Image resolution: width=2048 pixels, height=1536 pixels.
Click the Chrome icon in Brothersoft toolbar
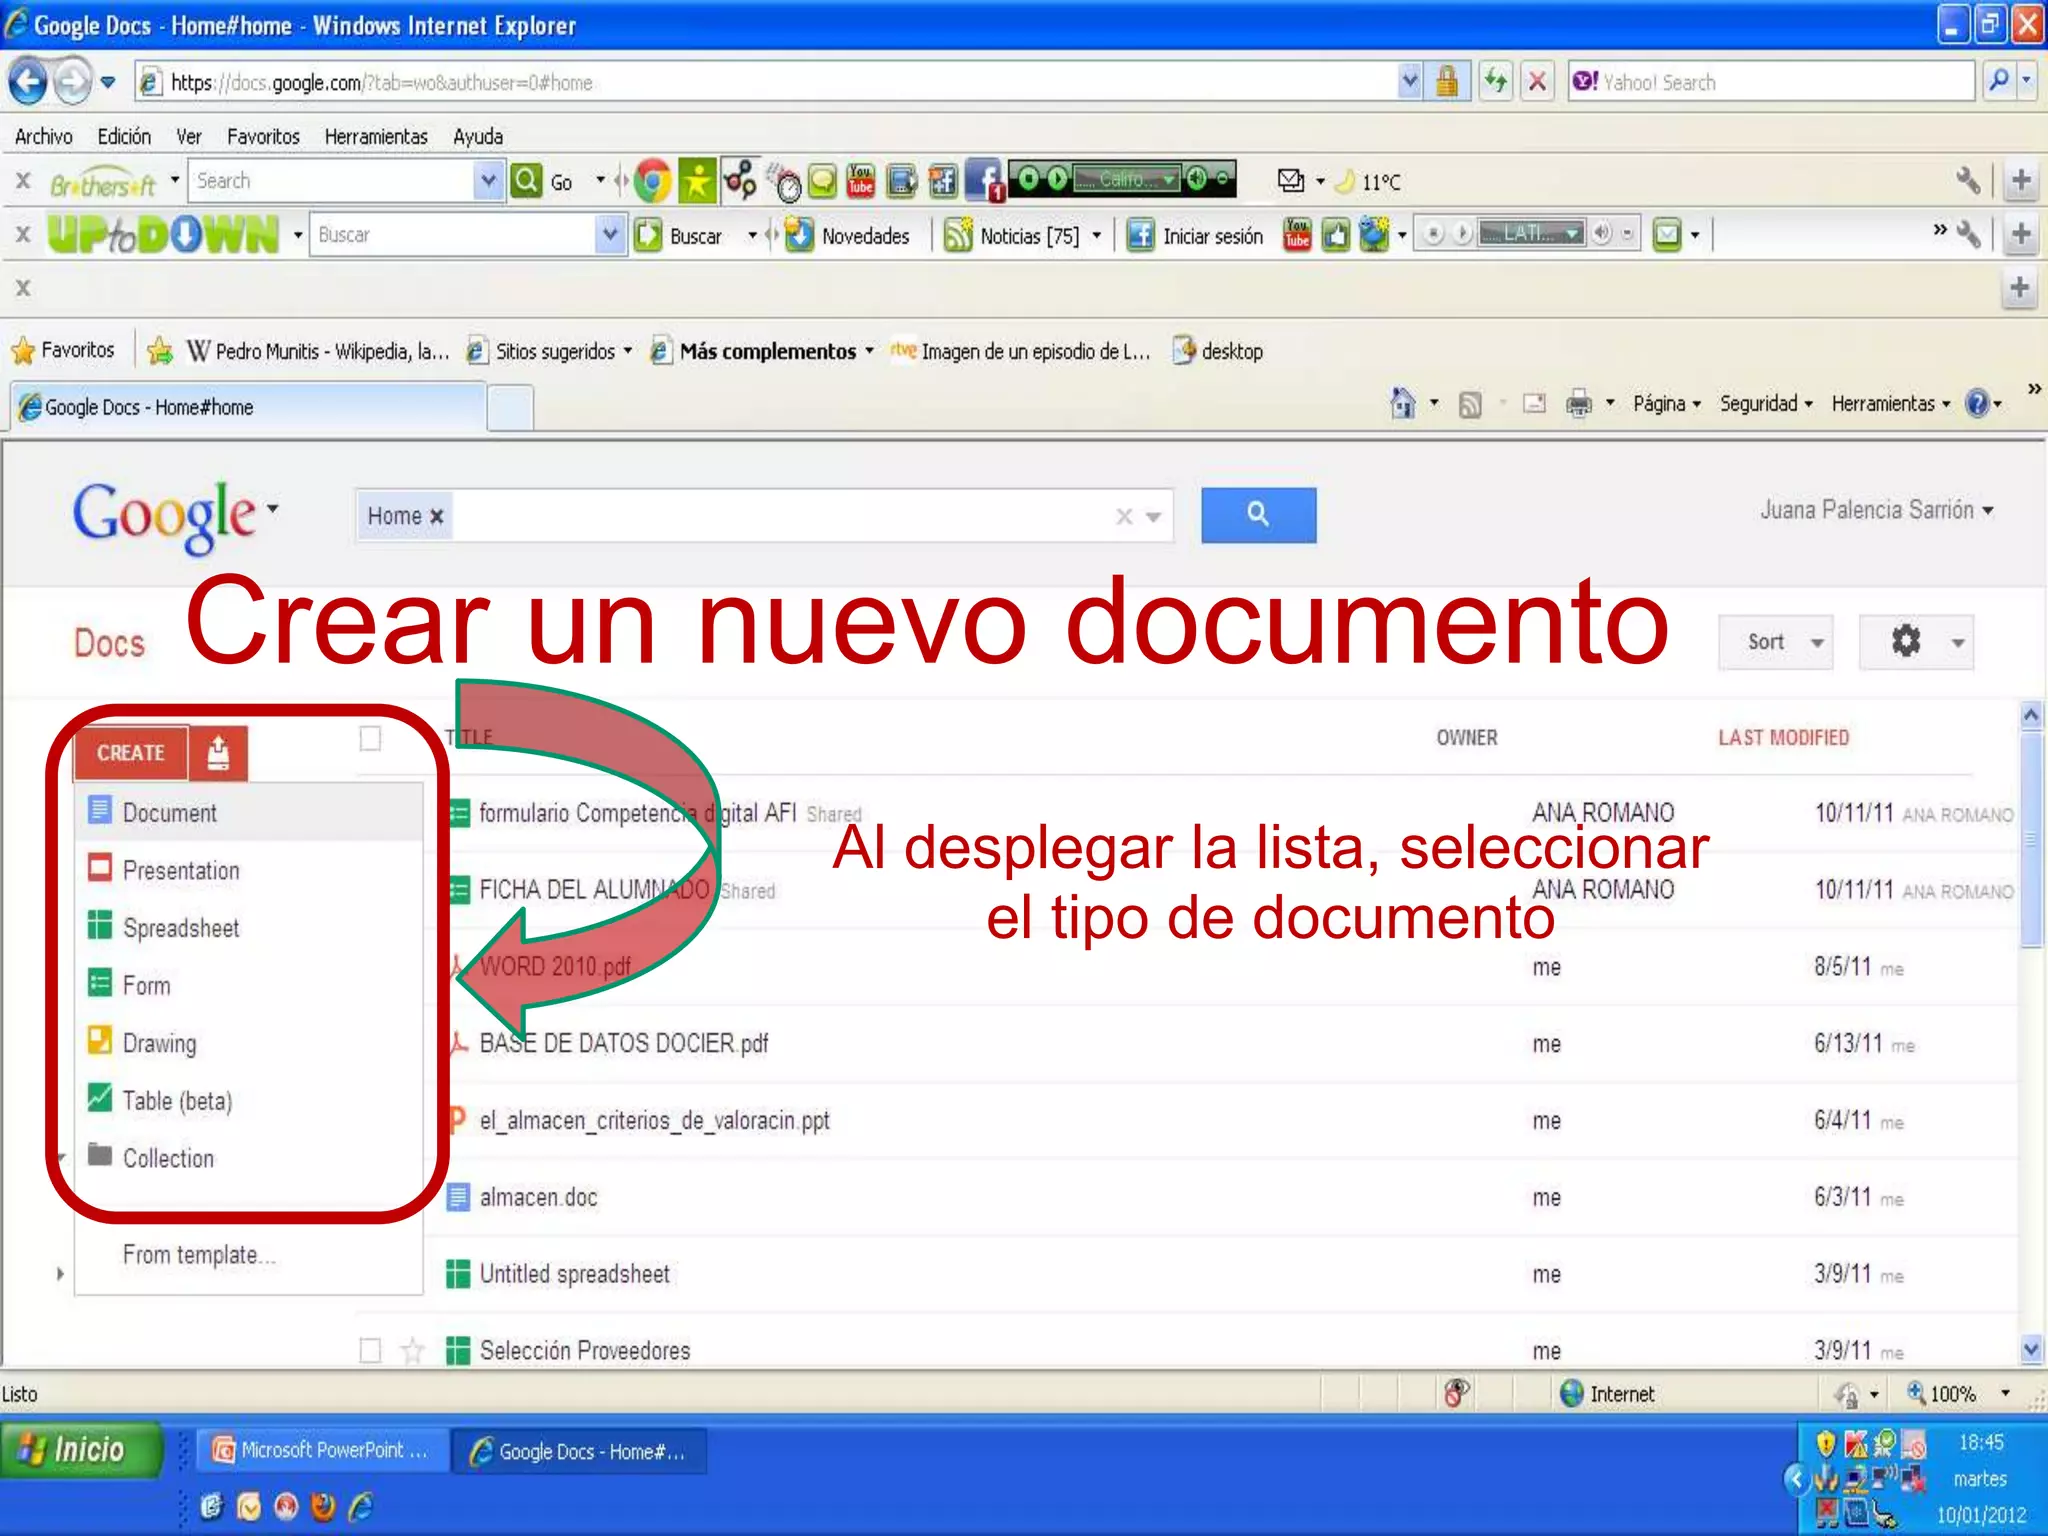653,181
